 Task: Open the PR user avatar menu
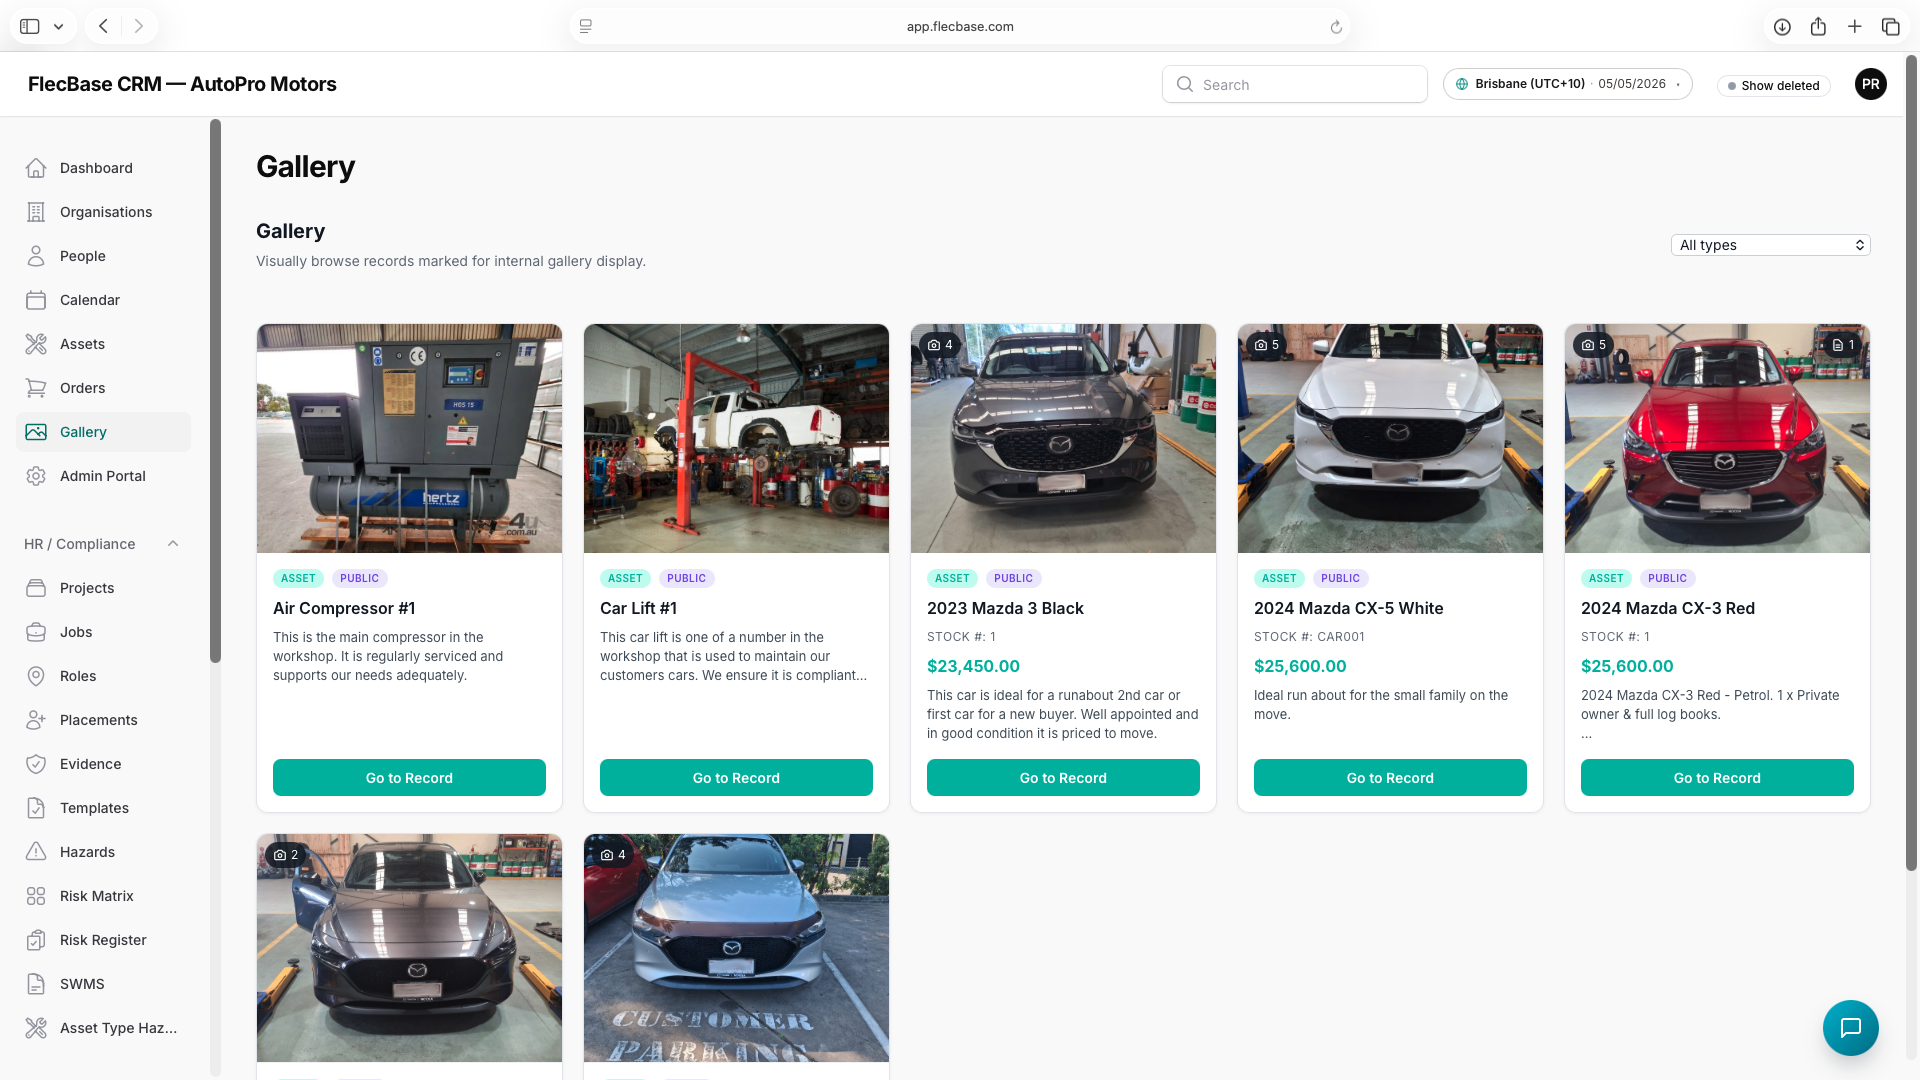pos(1870,84)
